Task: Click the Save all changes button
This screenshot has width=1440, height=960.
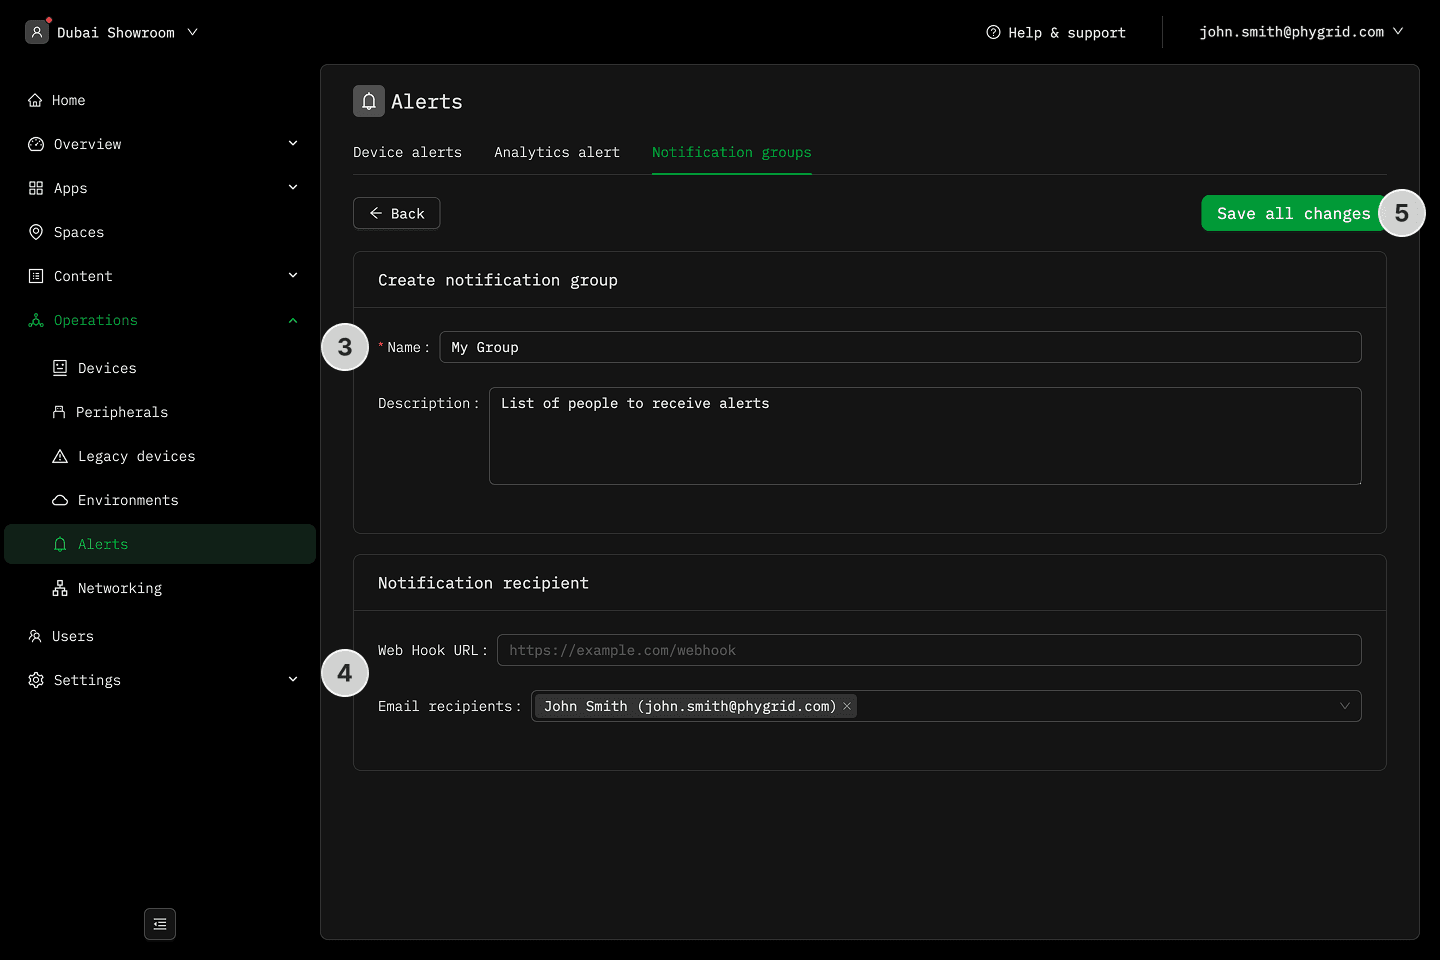Action: (x=1292, y=213)
